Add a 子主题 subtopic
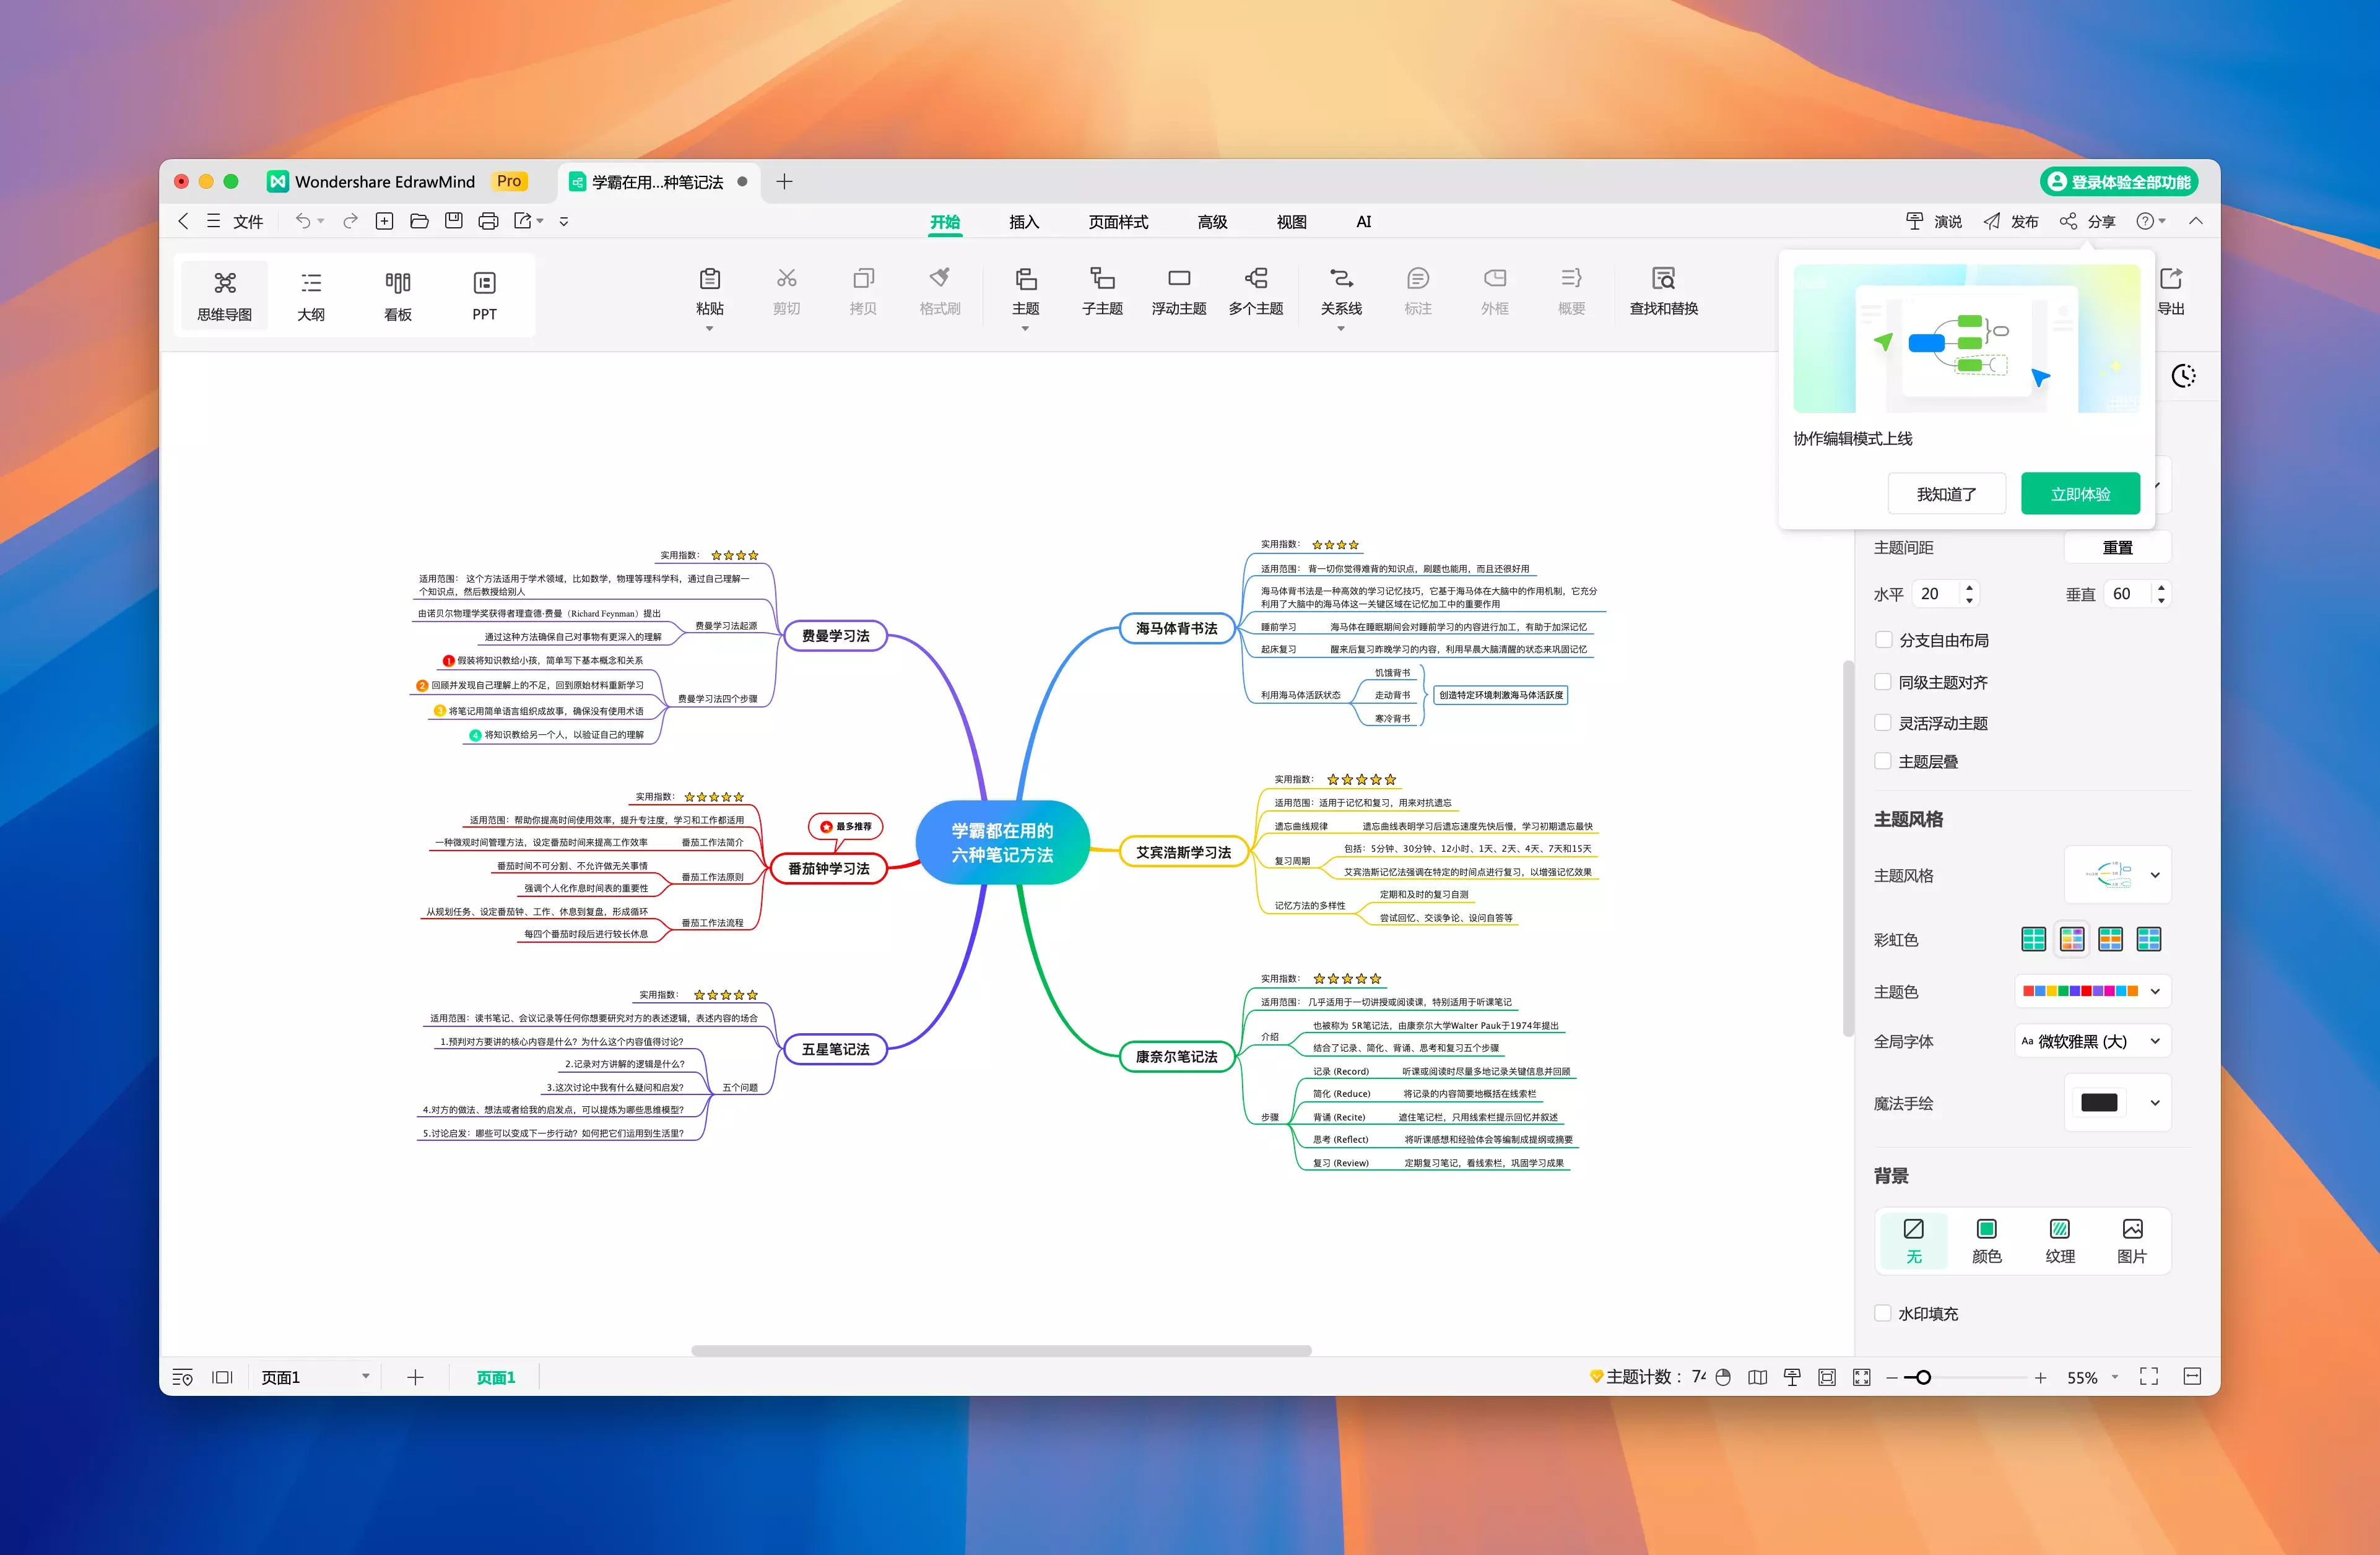Screen dimensions: 2380x1555 [x=1102, y=291]
